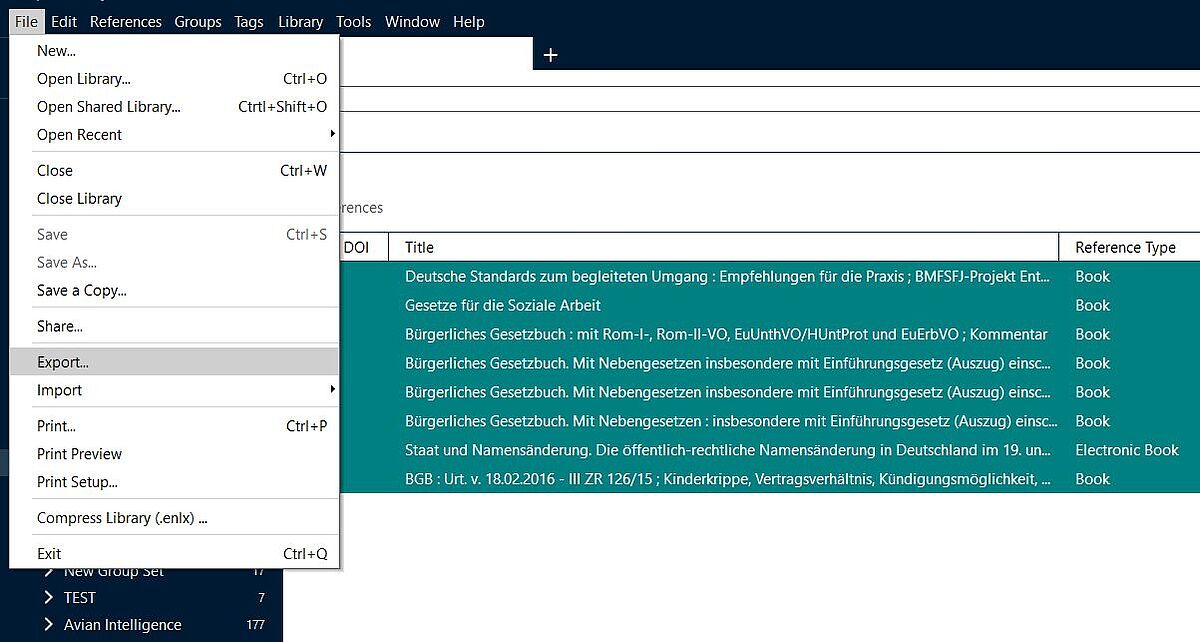Open the Help menu
Image resolution: width=1200 pixels, height=642 pixels.
pos(469,21)
